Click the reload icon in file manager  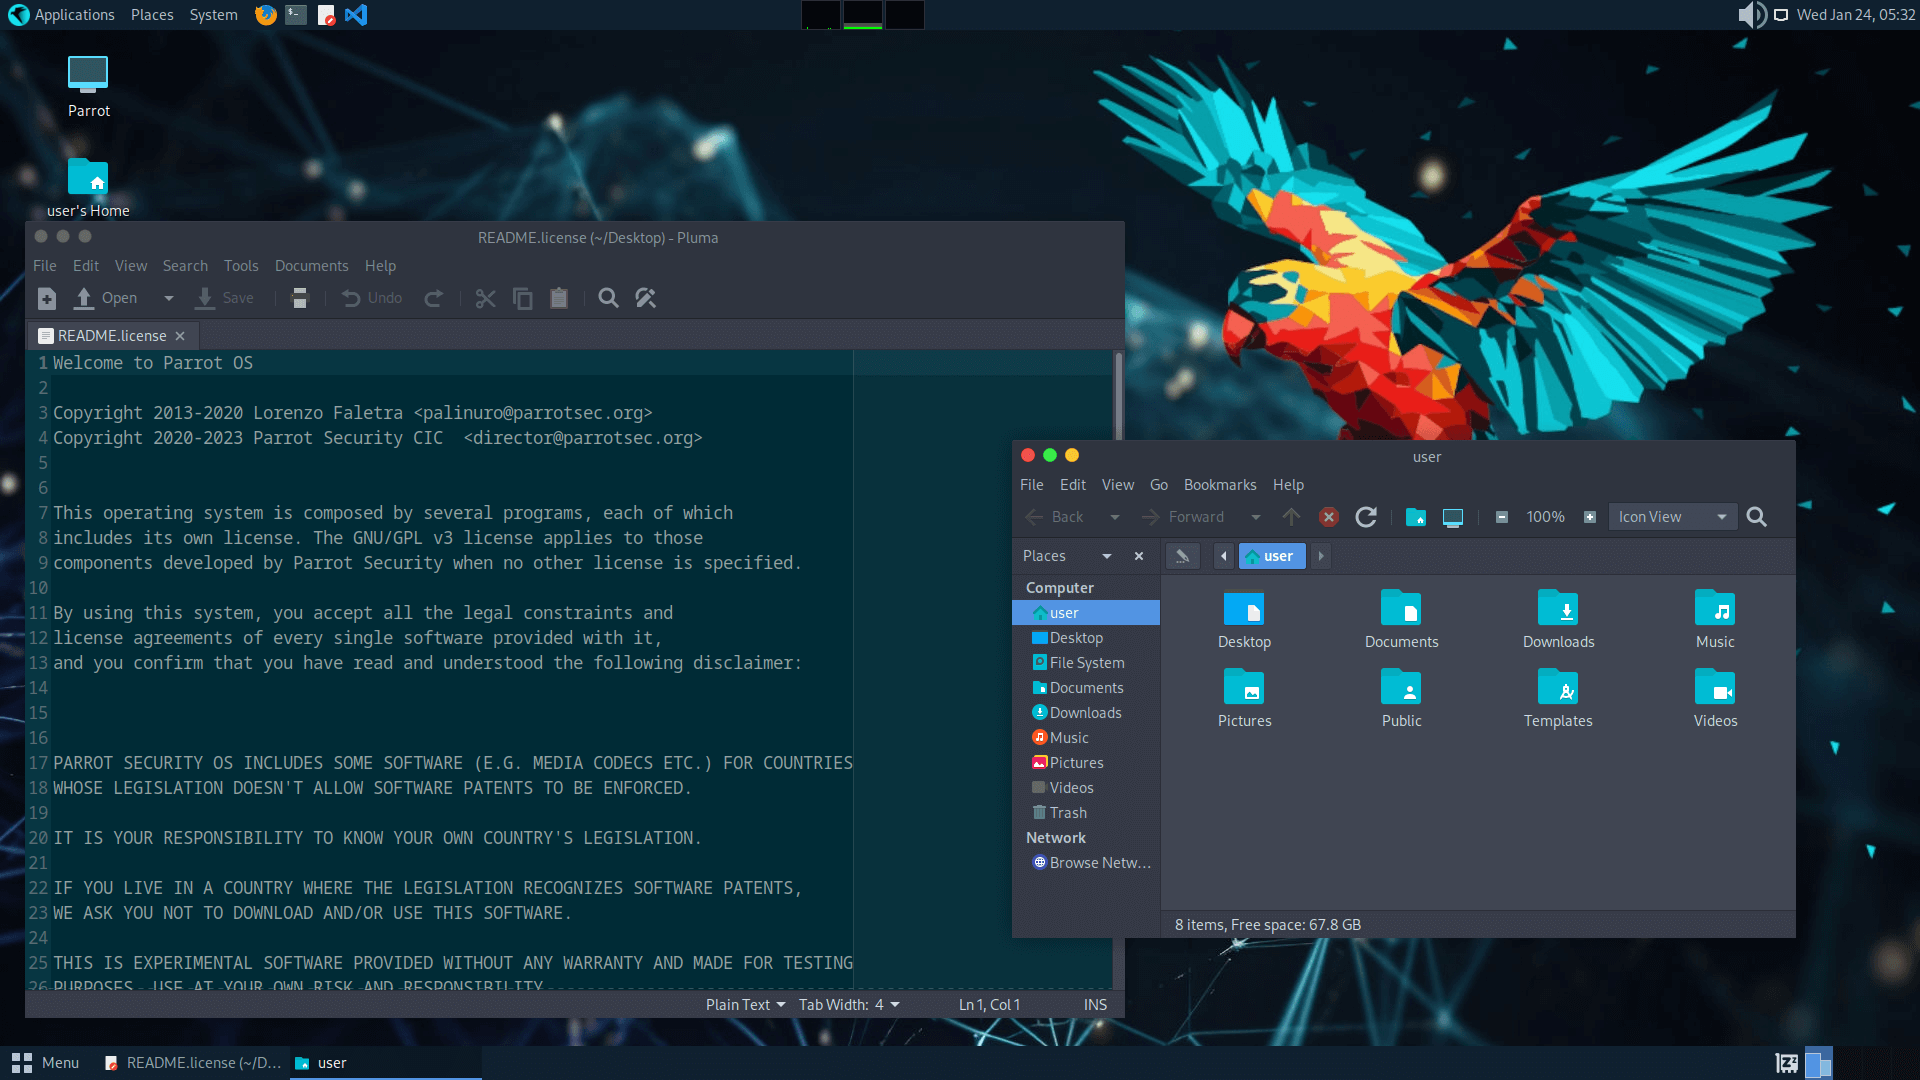pyautogui.click(x=1366, y=517)
